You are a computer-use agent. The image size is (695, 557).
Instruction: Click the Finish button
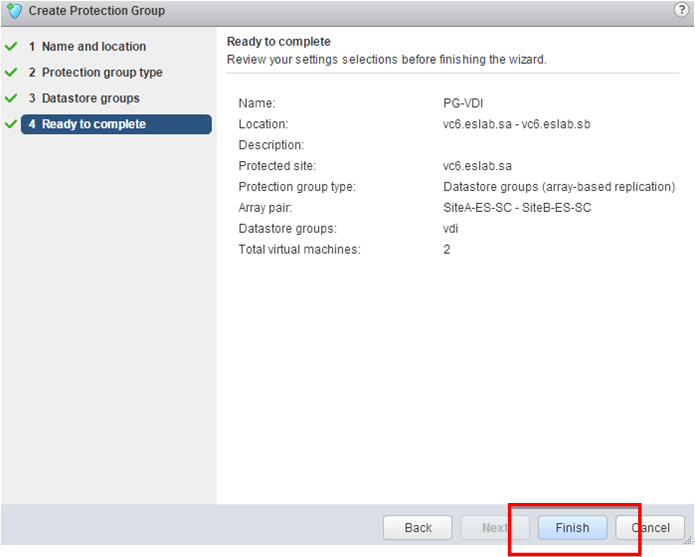pos(572,528)
